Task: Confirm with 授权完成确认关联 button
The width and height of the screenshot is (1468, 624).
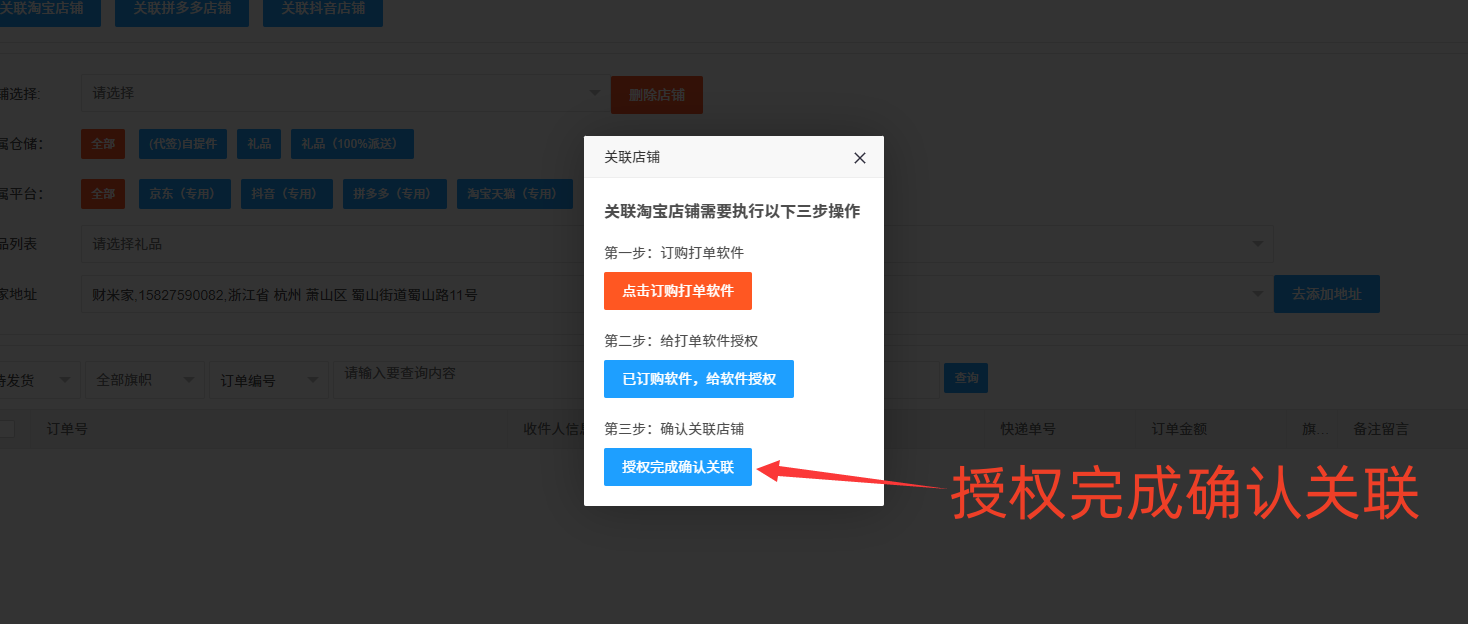Action: 677,467
